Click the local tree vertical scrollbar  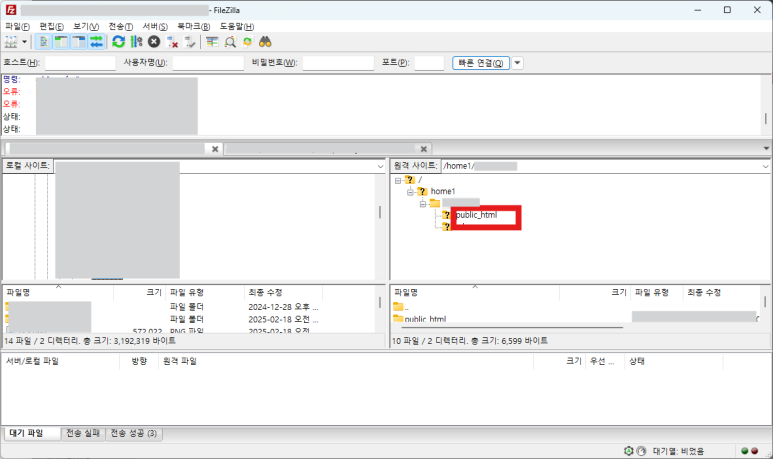tap(380, 212)
